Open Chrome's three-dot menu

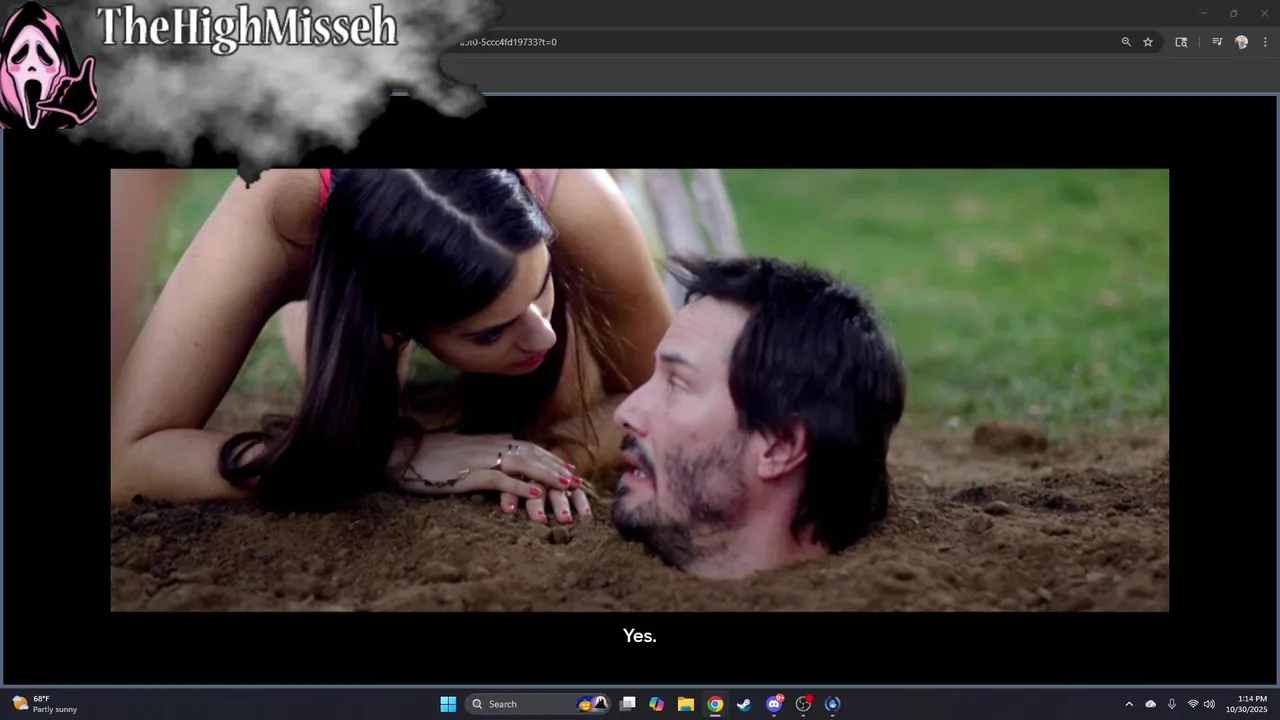tap(1265, 42)
